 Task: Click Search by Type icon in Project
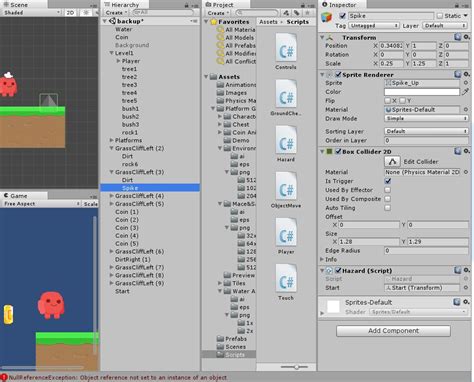point(286,13)
